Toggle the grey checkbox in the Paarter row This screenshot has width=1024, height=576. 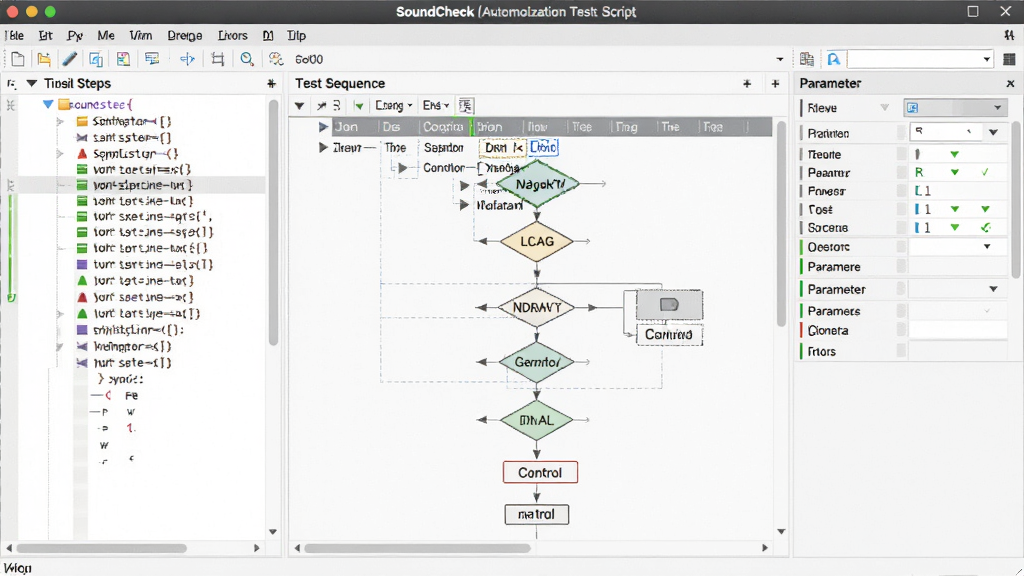click(x=901, y=172)
